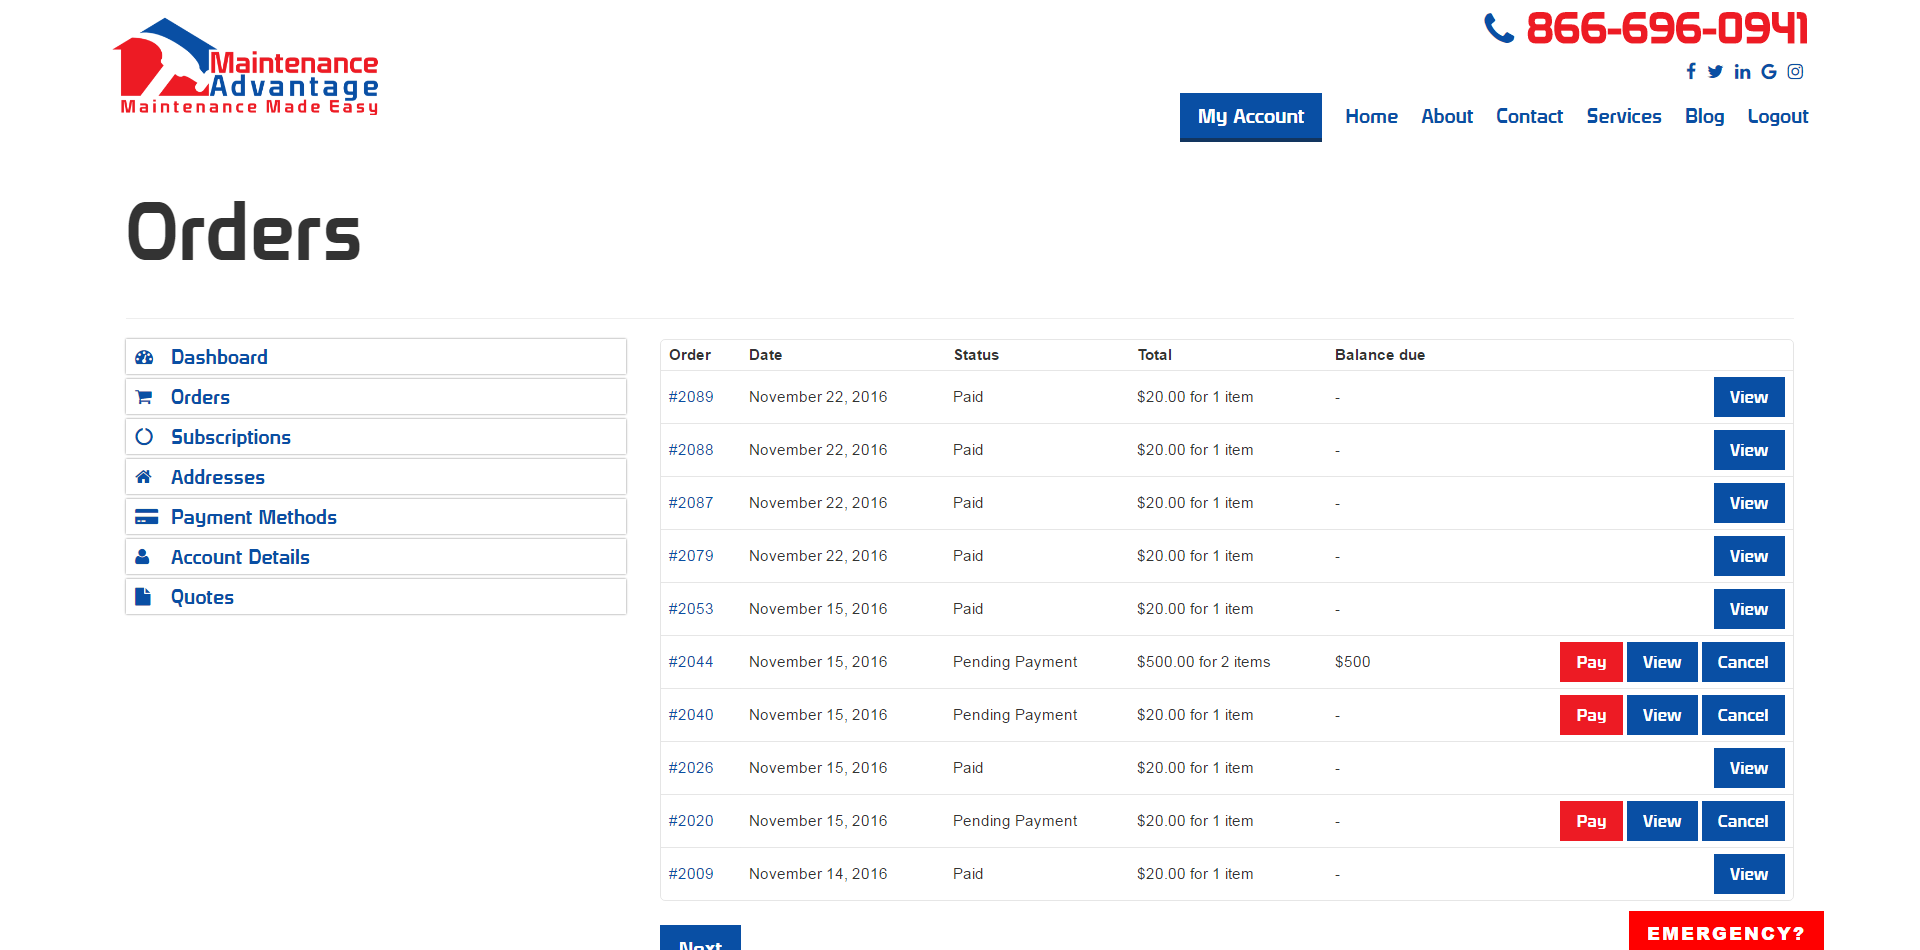This screenshot has height=950, width=1920.
Task: Open Payment Methods in the sidebar
Action: [x=376, y=517]
